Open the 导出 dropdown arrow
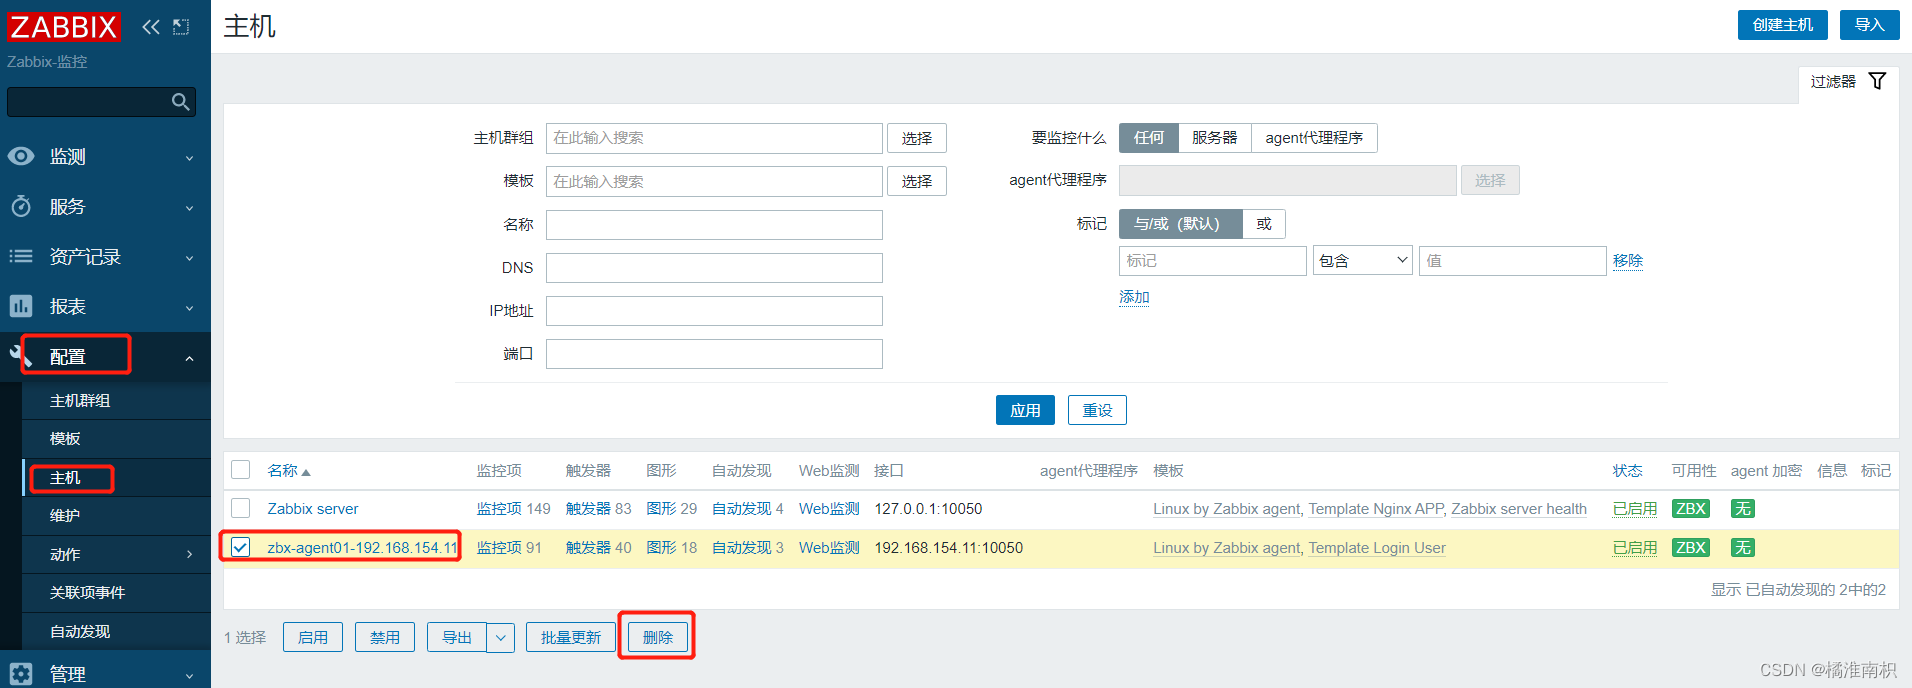 (501, 638)
